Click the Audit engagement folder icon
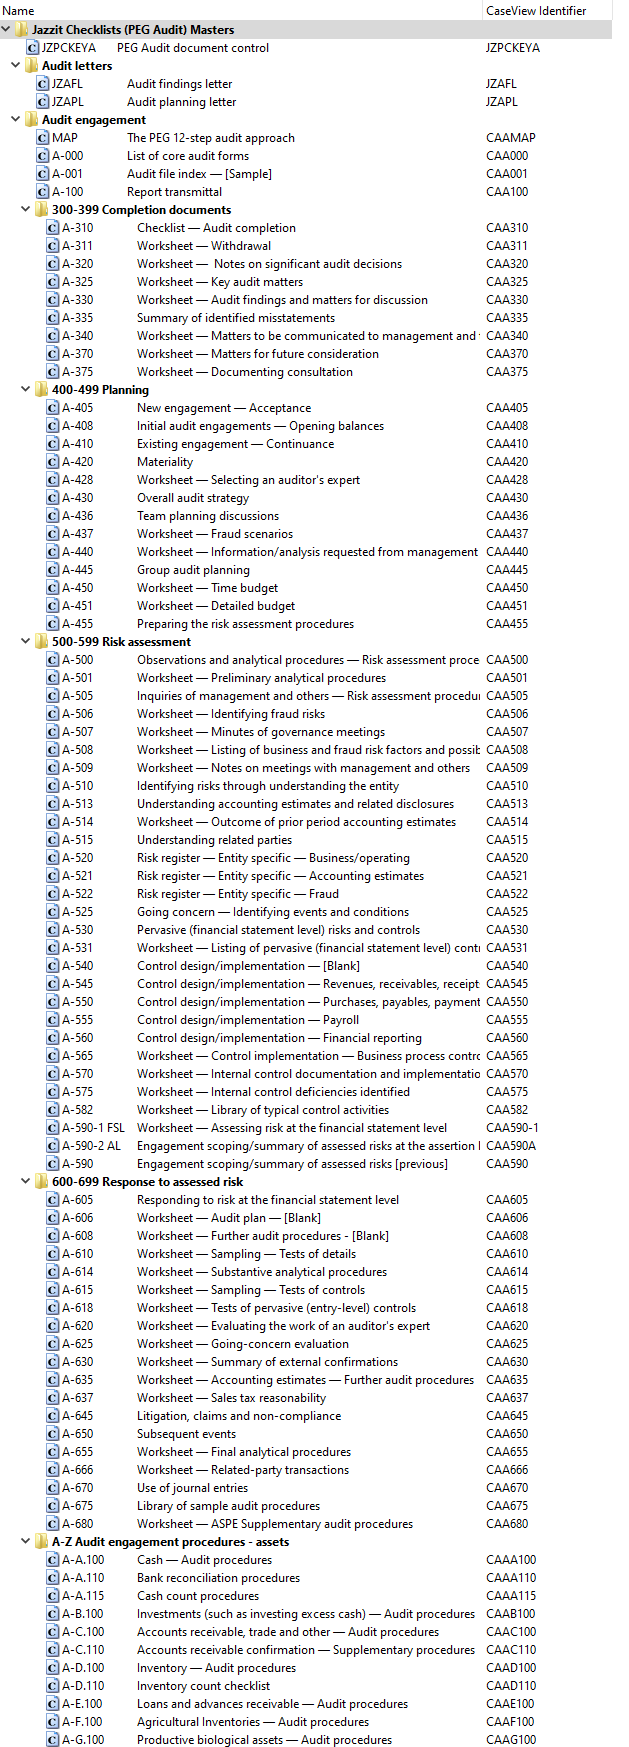Viewport: 629px width, 1747px height. tap(32, 120)
